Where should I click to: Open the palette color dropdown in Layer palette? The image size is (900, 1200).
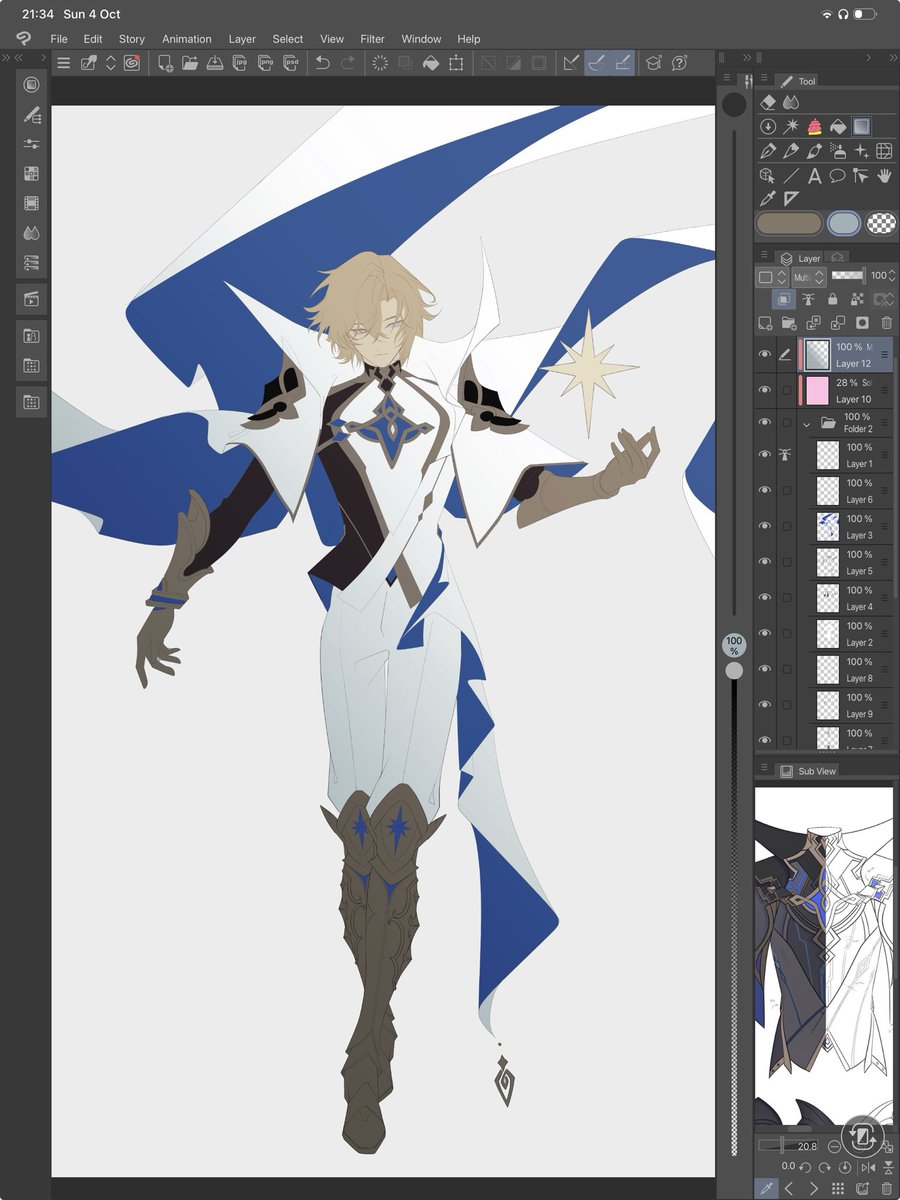pyautogui.click(x=772, y=276)
